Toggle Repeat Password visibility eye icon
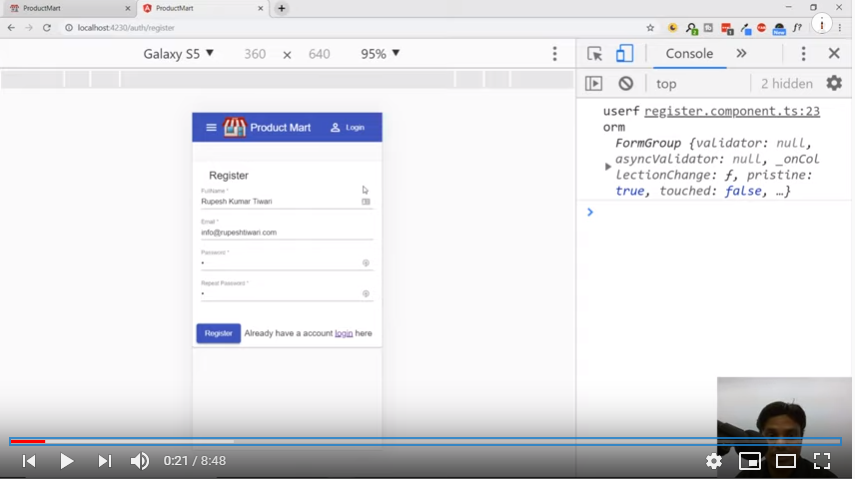The height and width of the screenshot is (479, 855). click(366, 294)
